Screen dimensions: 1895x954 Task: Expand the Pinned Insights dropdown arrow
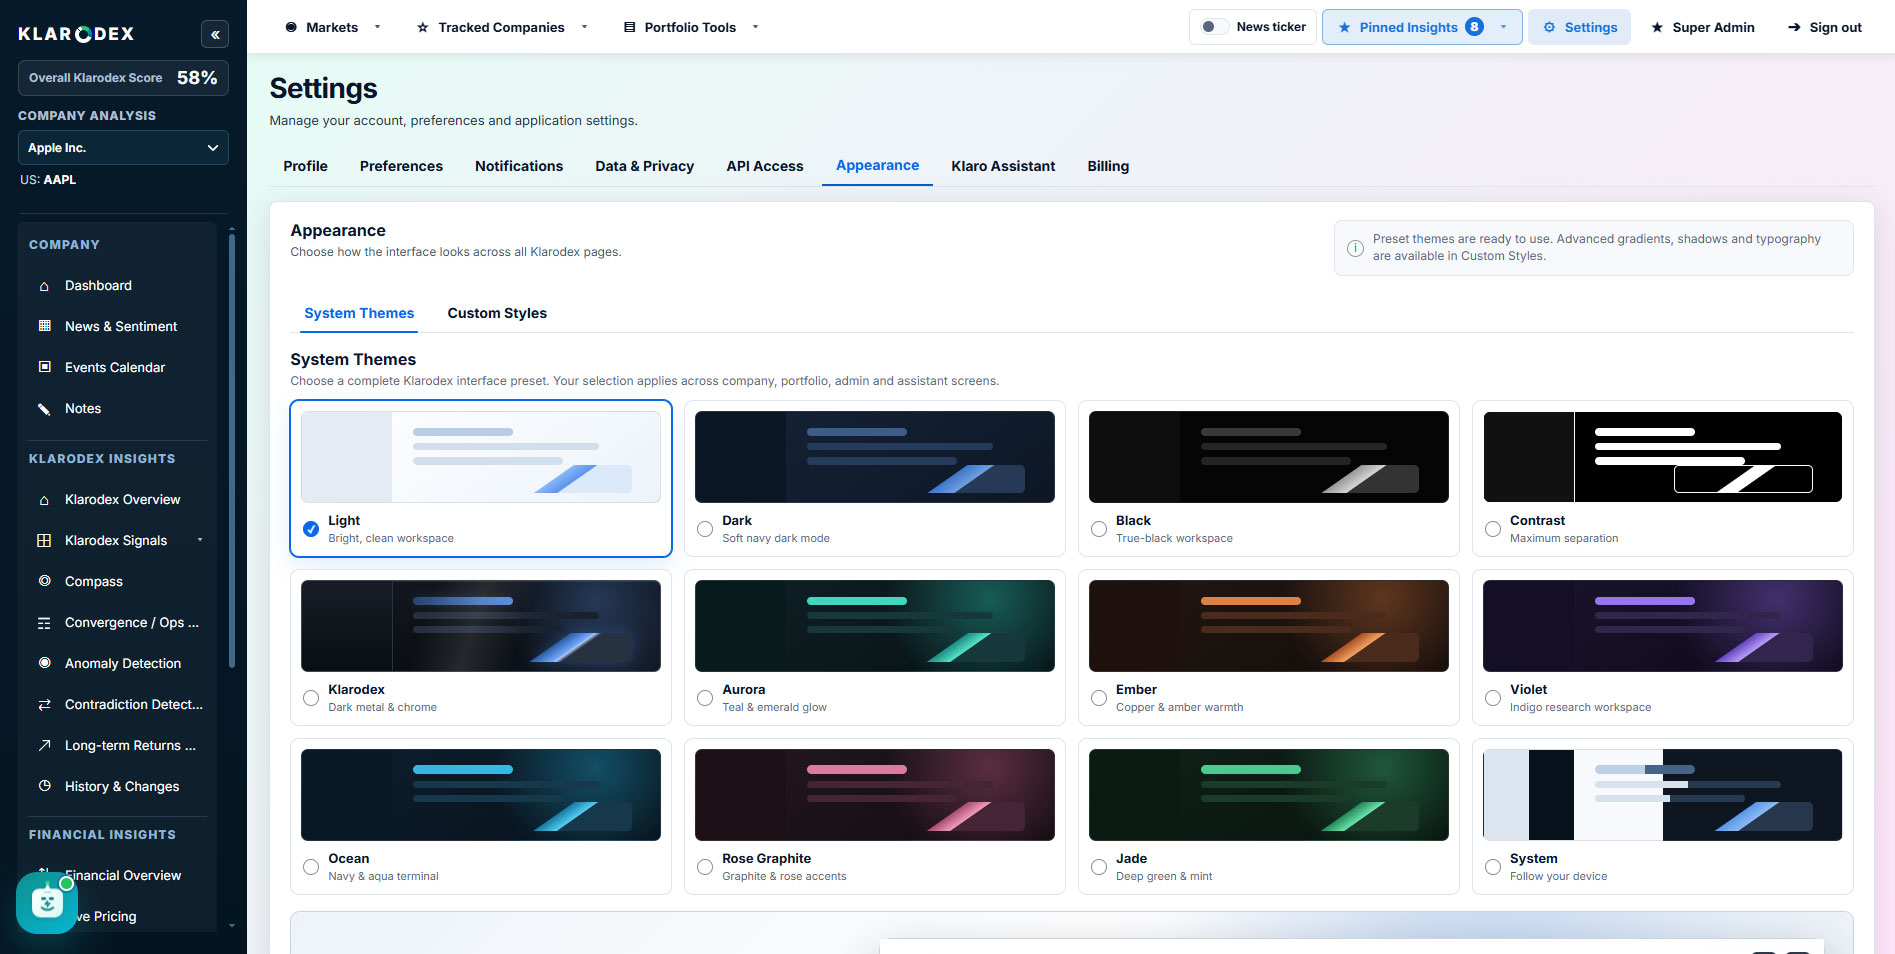(x=1503, y=27)
